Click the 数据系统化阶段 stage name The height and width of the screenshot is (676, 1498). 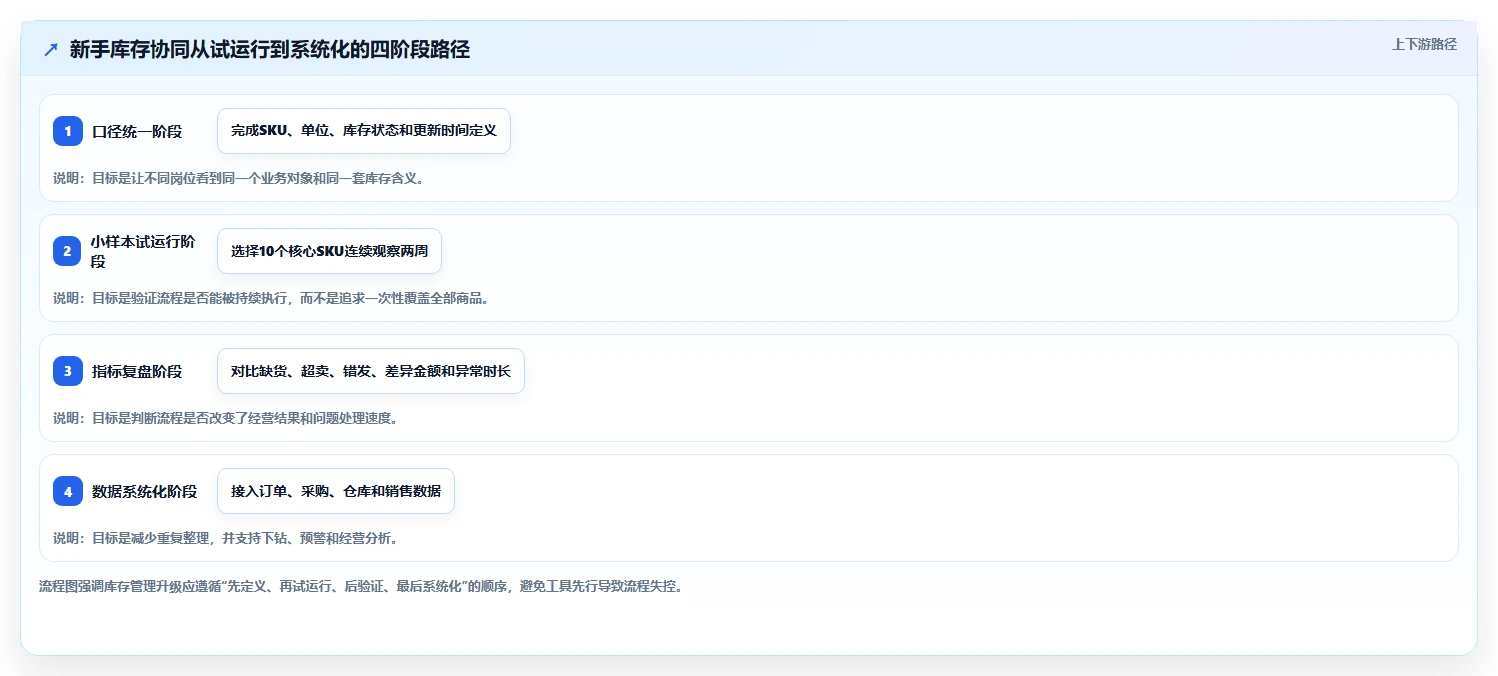pos(145,491)
